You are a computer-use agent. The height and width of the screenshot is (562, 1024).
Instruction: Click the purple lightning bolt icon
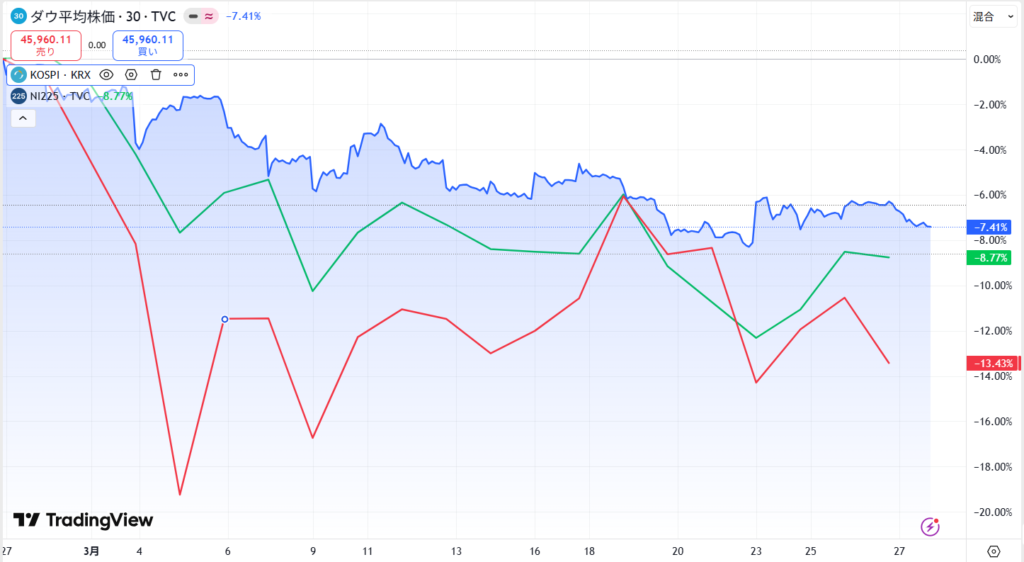tap(931, 525)
